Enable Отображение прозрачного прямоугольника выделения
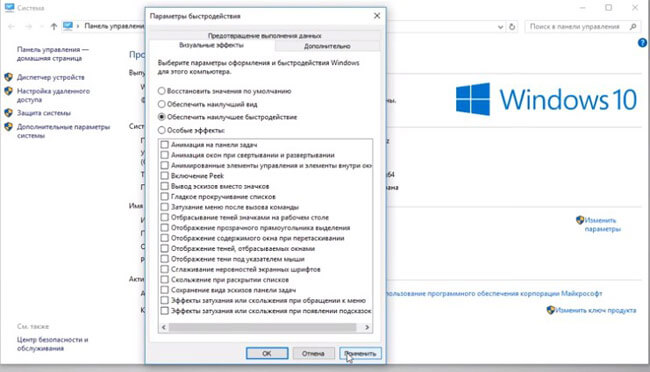650x372 pixels. click(x=165, y=228)
